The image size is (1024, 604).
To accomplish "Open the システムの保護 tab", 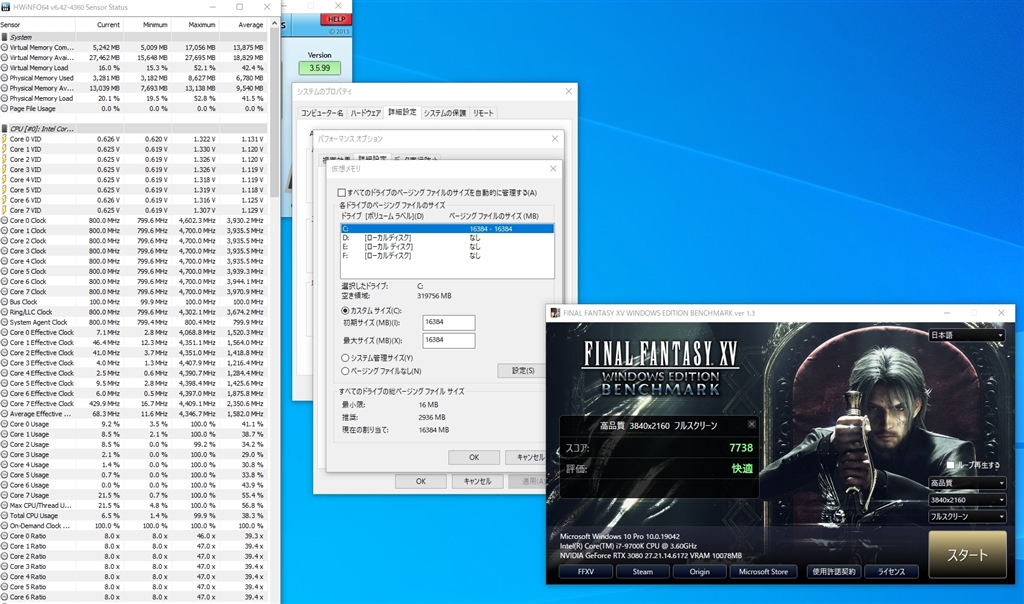I will pos(443,113).
